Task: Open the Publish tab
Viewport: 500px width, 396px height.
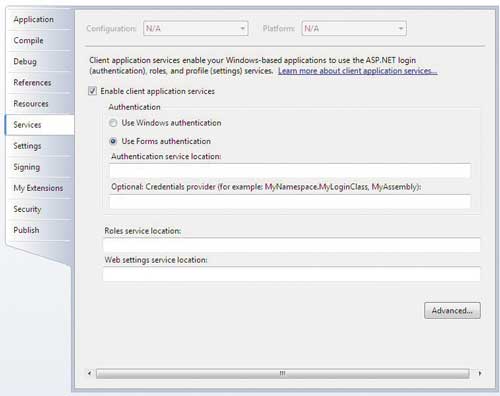Action: tap(39, 230)
